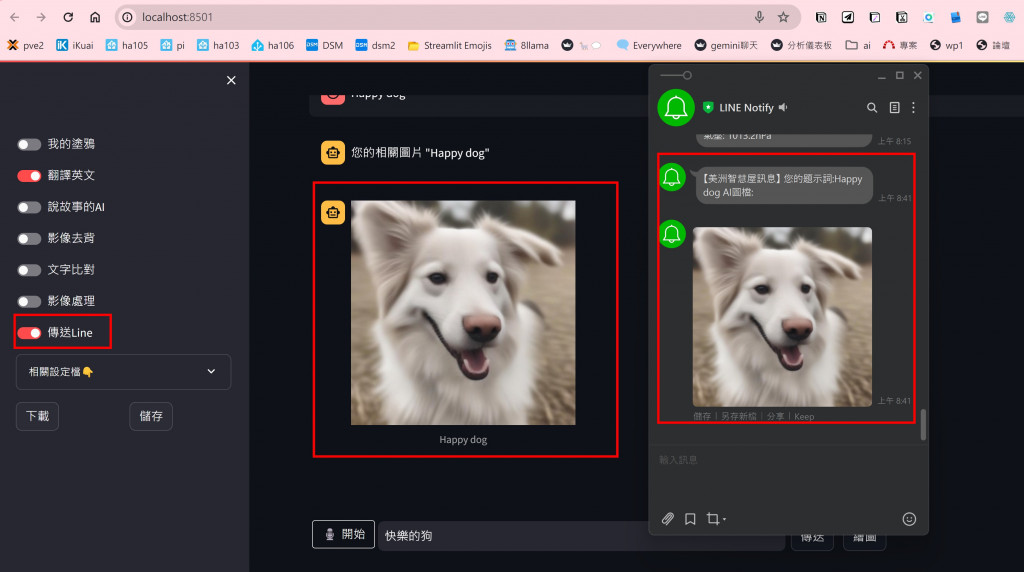
Task: Click Keep under the LINE photo
Action: coord(804,417)
